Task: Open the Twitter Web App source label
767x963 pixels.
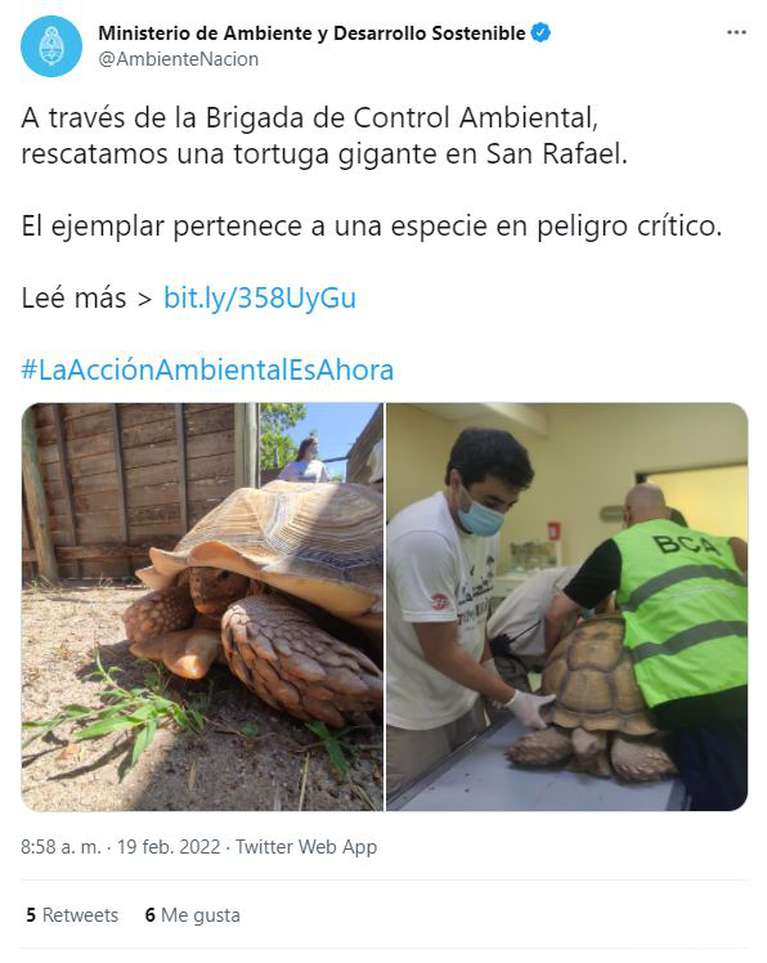Action: tap(306, 847)
